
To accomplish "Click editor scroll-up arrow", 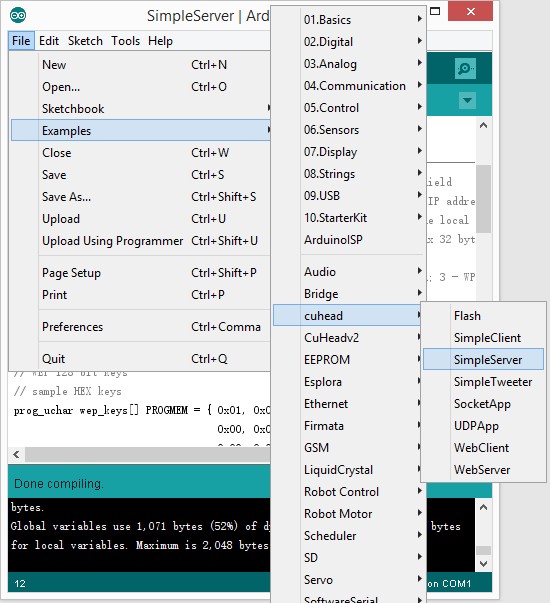I will [x=483, y=125].
